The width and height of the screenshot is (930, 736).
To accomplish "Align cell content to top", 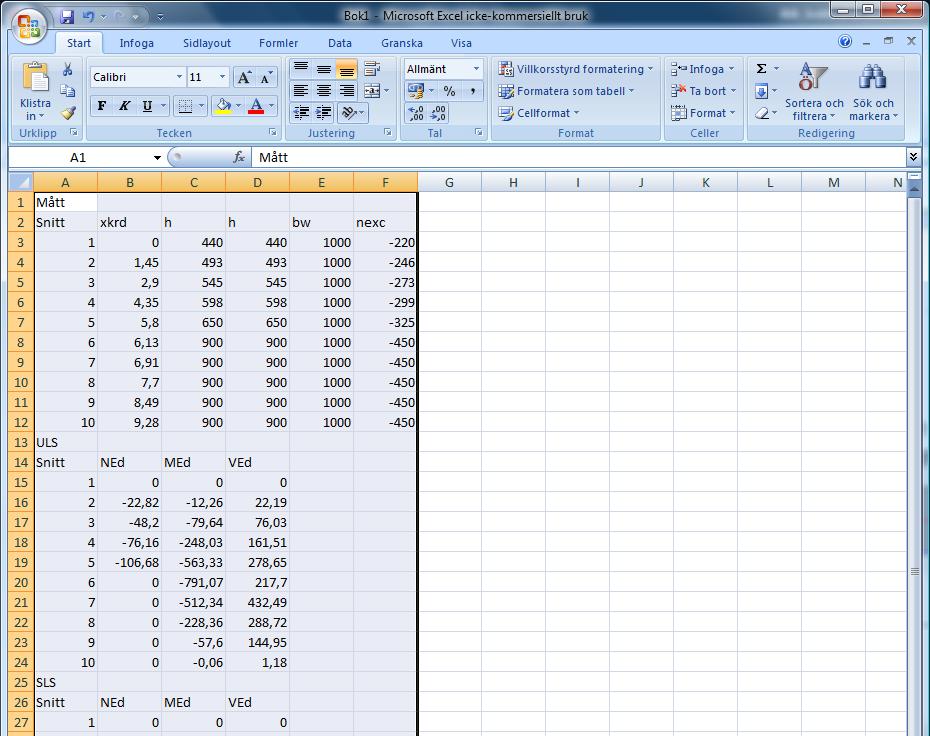I will pos(301,69).
